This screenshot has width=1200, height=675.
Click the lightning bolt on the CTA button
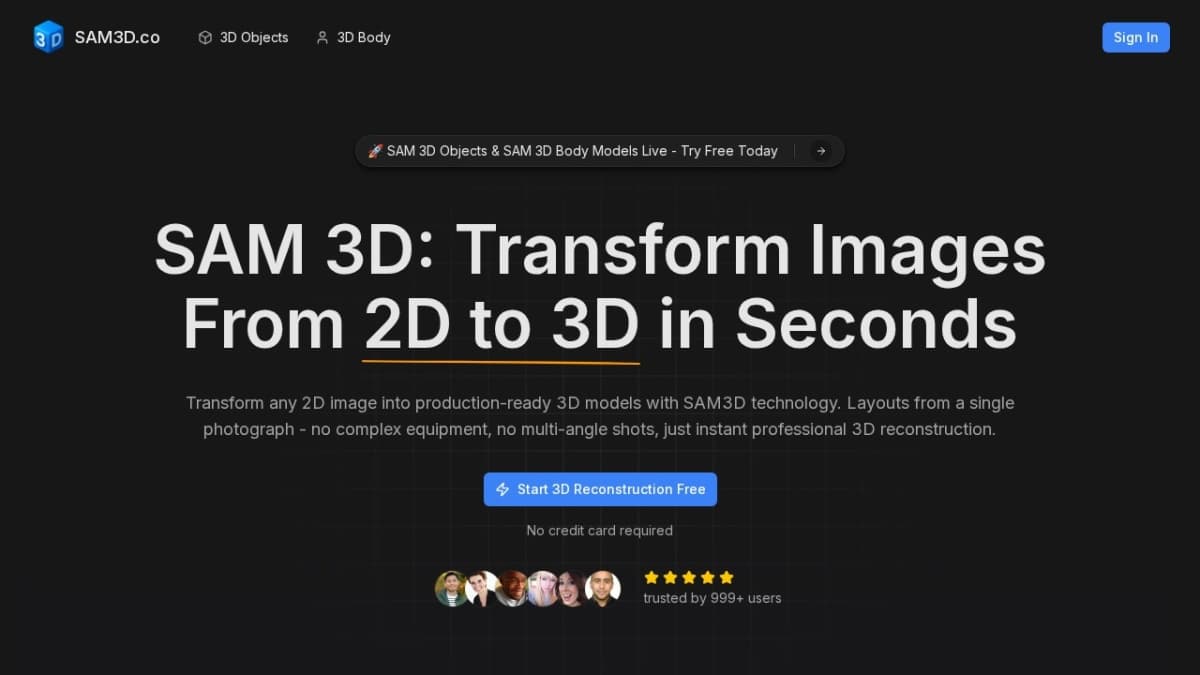tap(502, 489)
